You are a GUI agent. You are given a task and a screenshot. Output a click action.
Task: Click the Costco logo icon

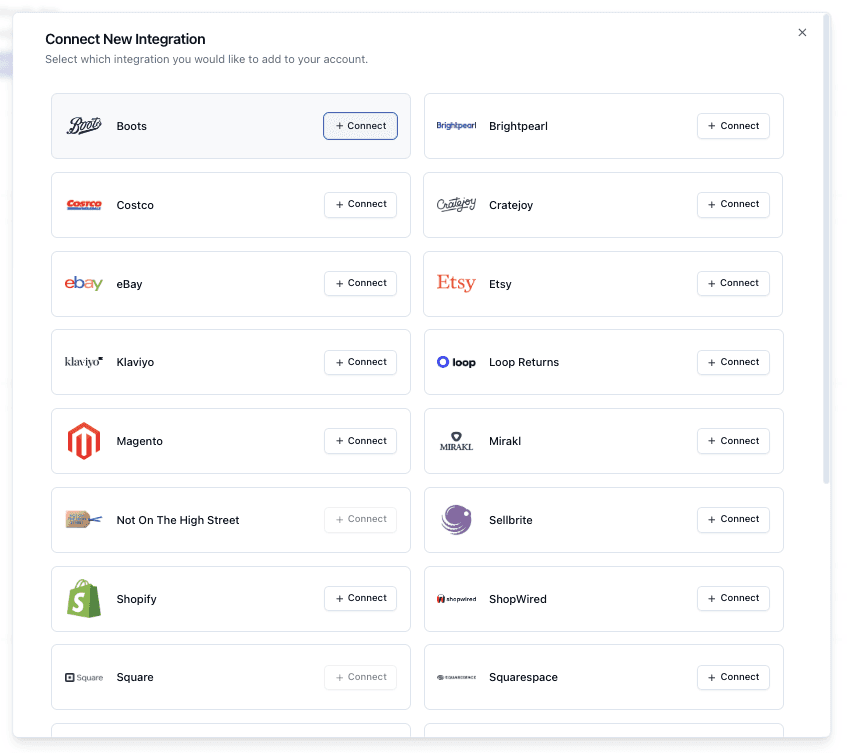tap(84, 205)
